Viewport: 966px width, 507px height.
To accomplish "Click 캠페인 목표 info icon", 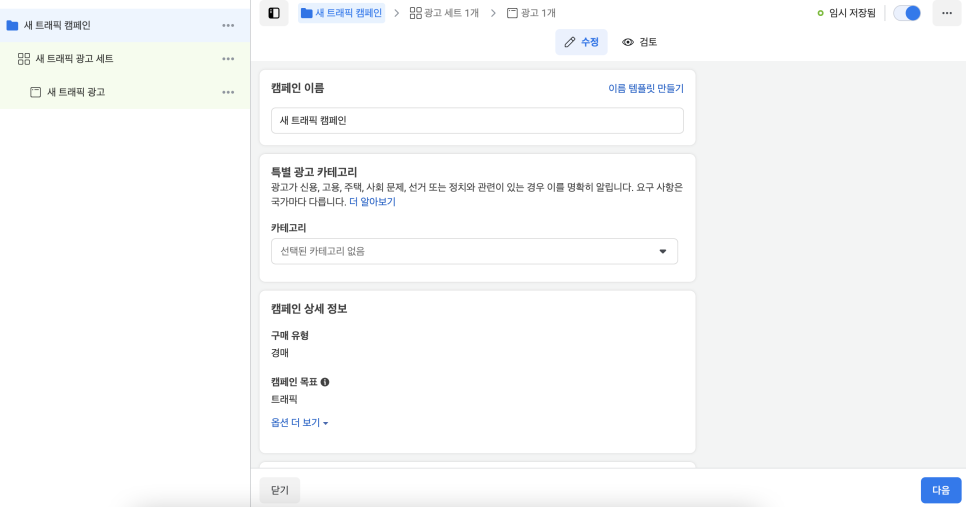I will click(325, 382).
